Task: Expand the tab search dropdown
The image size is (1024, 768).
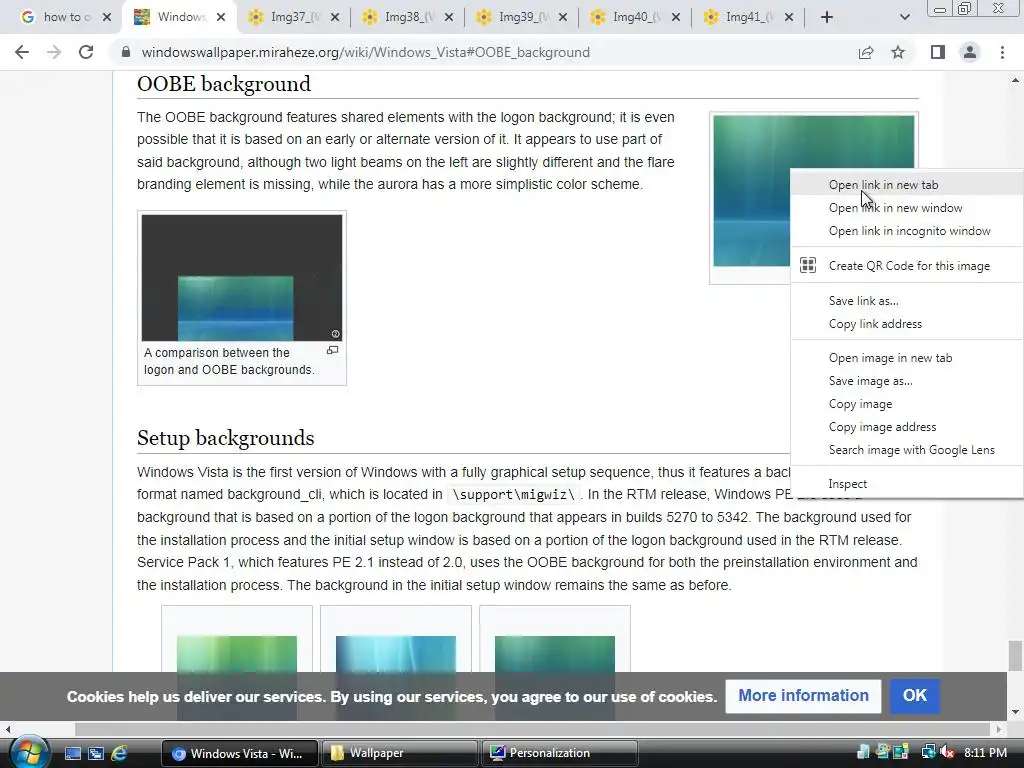Action: tap(904, 17)
